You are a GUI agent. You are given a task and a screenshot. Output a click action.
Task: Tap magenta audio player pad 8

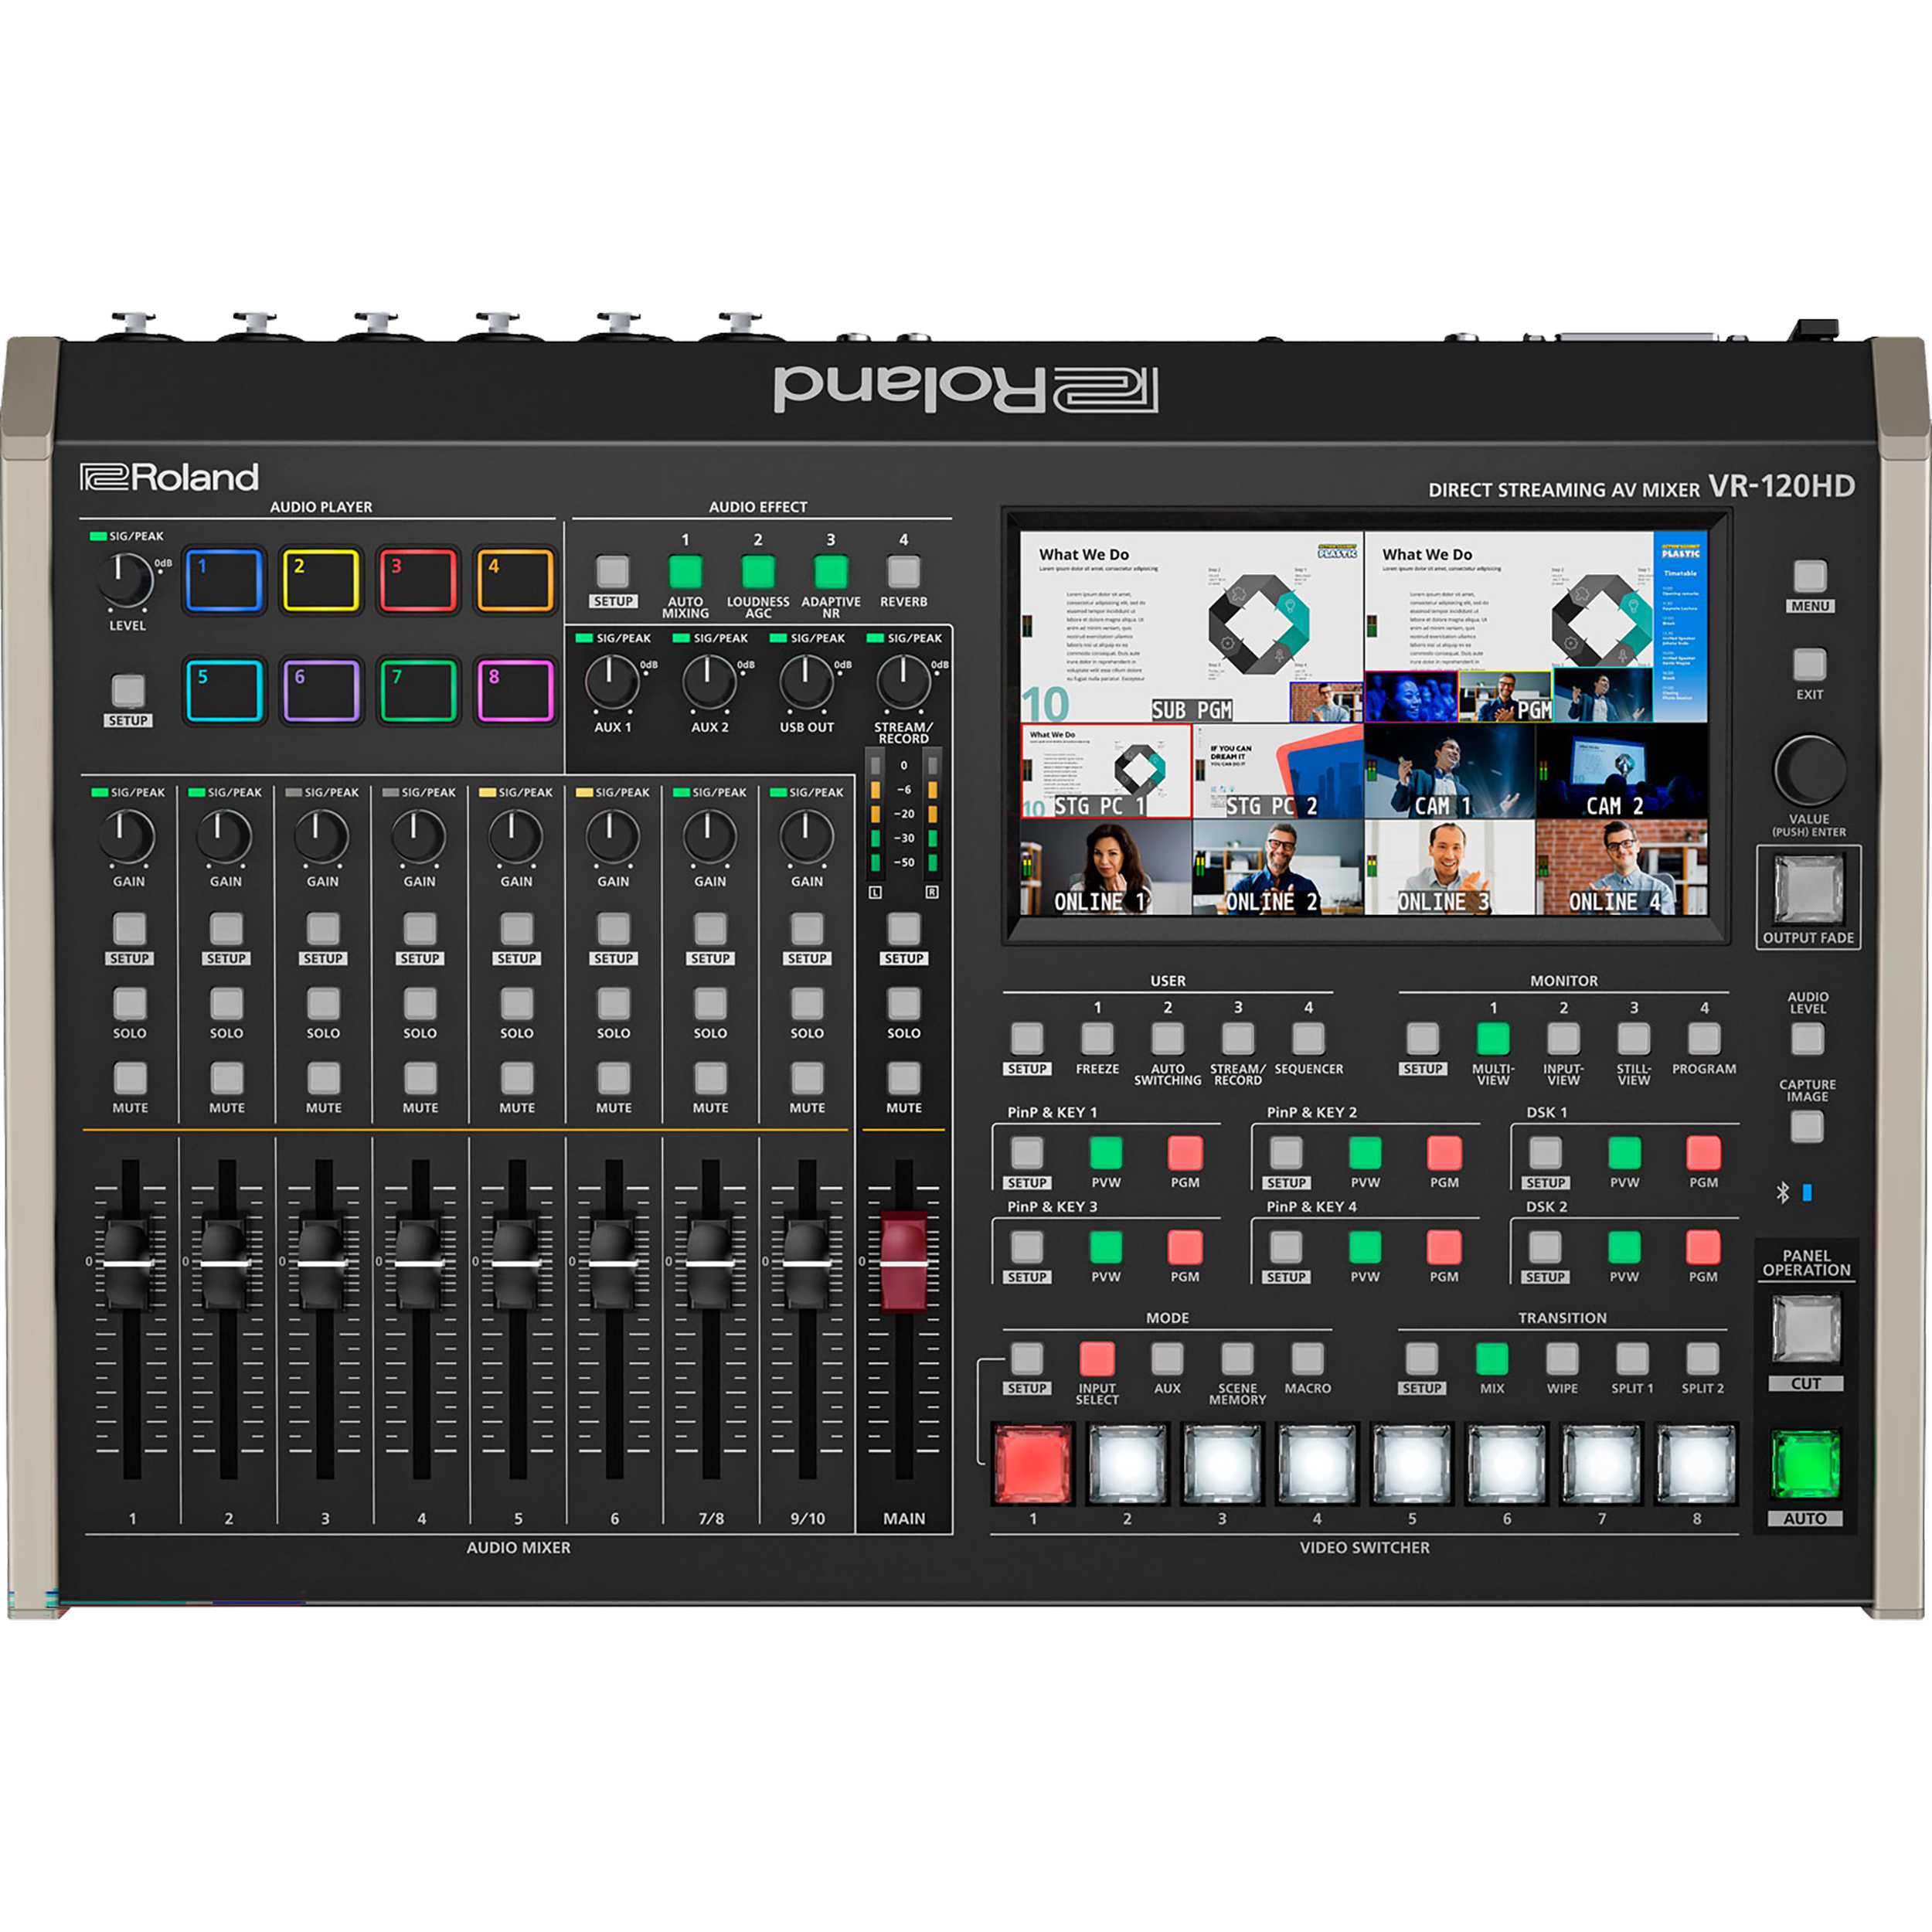point(515,690)
